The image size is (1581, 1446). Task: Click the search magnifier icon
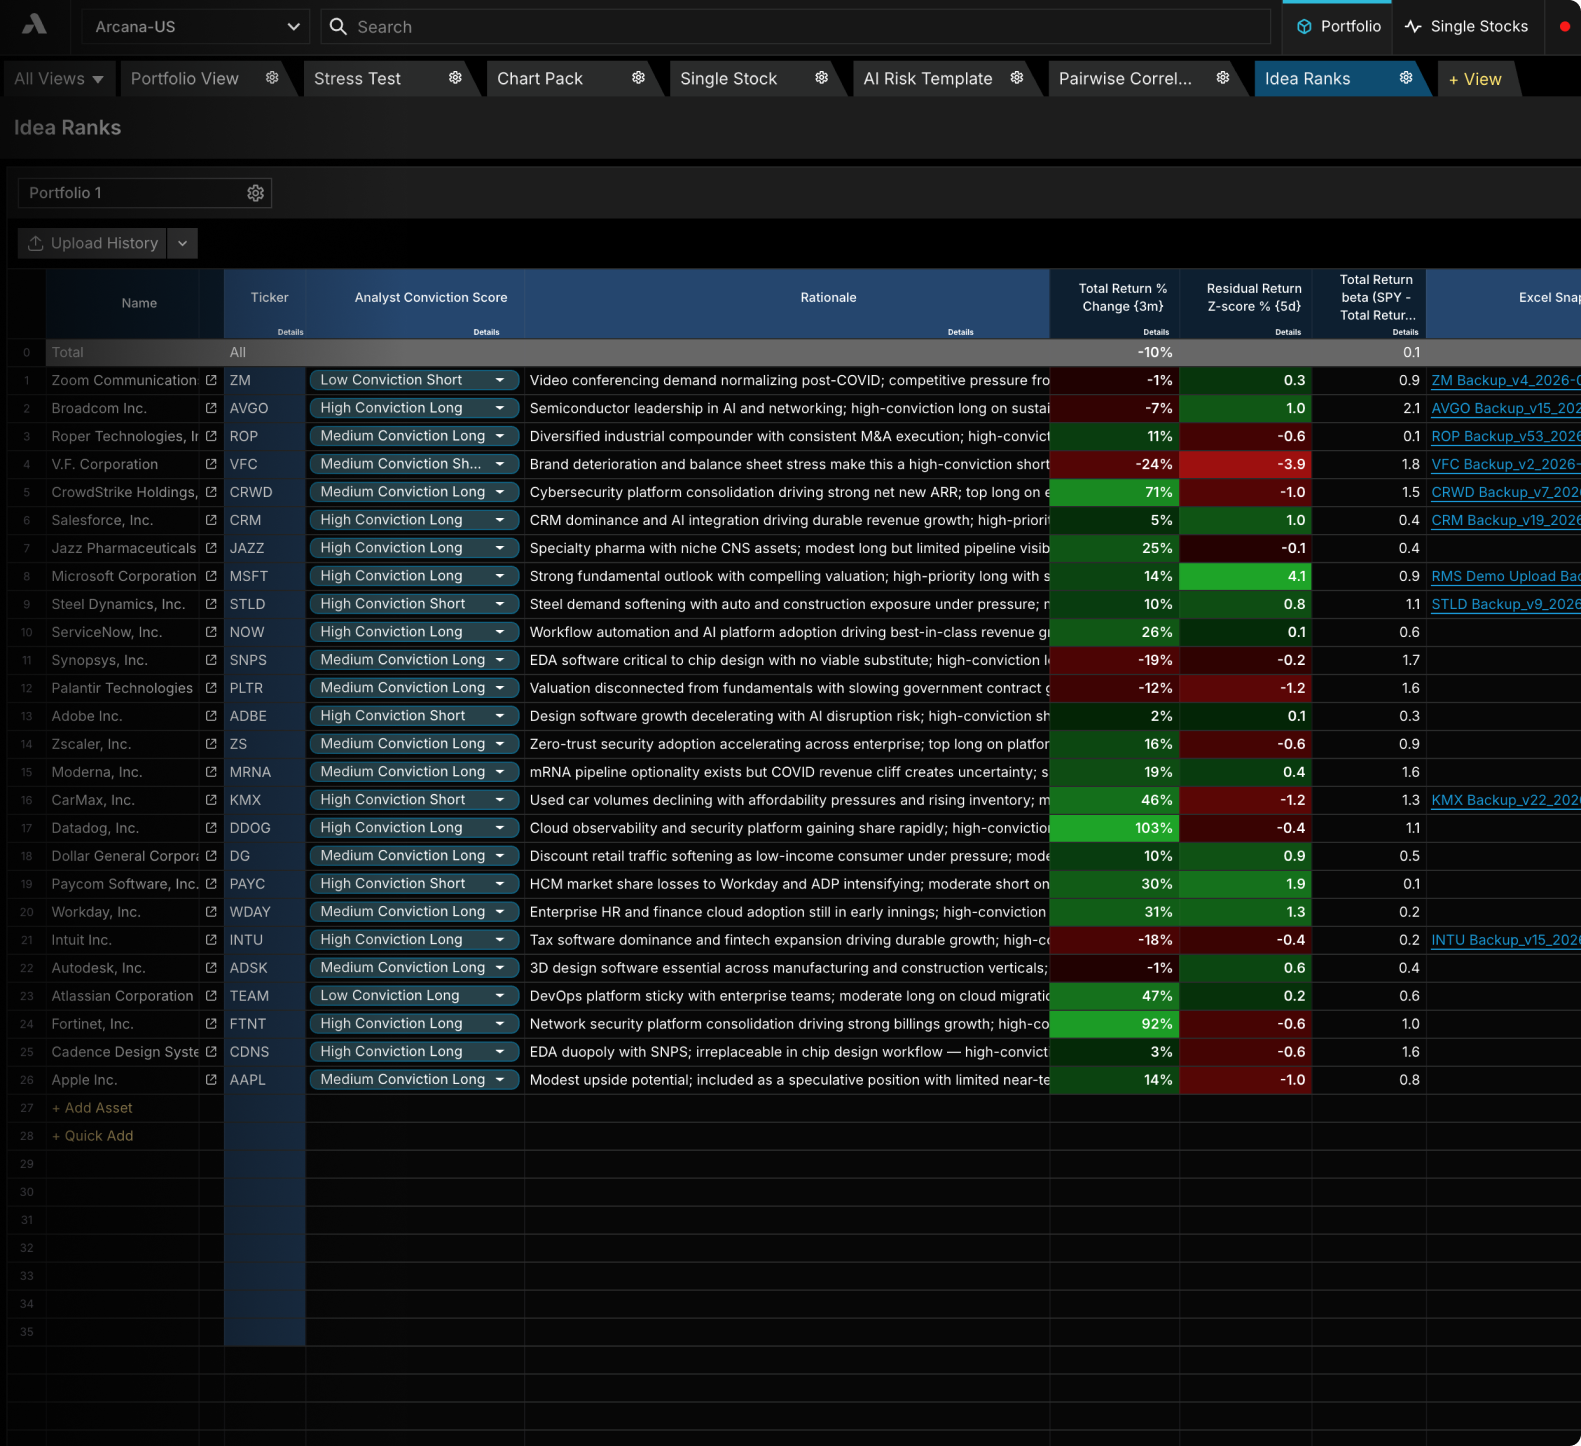click(x=338, y=27)
